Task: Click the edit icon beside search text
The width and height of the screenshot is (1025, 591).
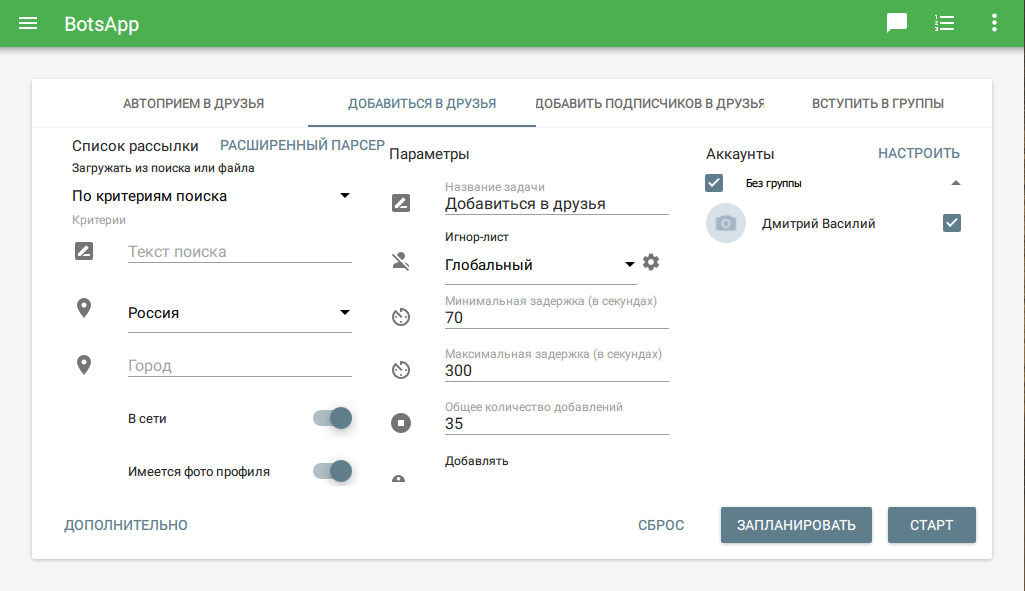Action: 84,251
